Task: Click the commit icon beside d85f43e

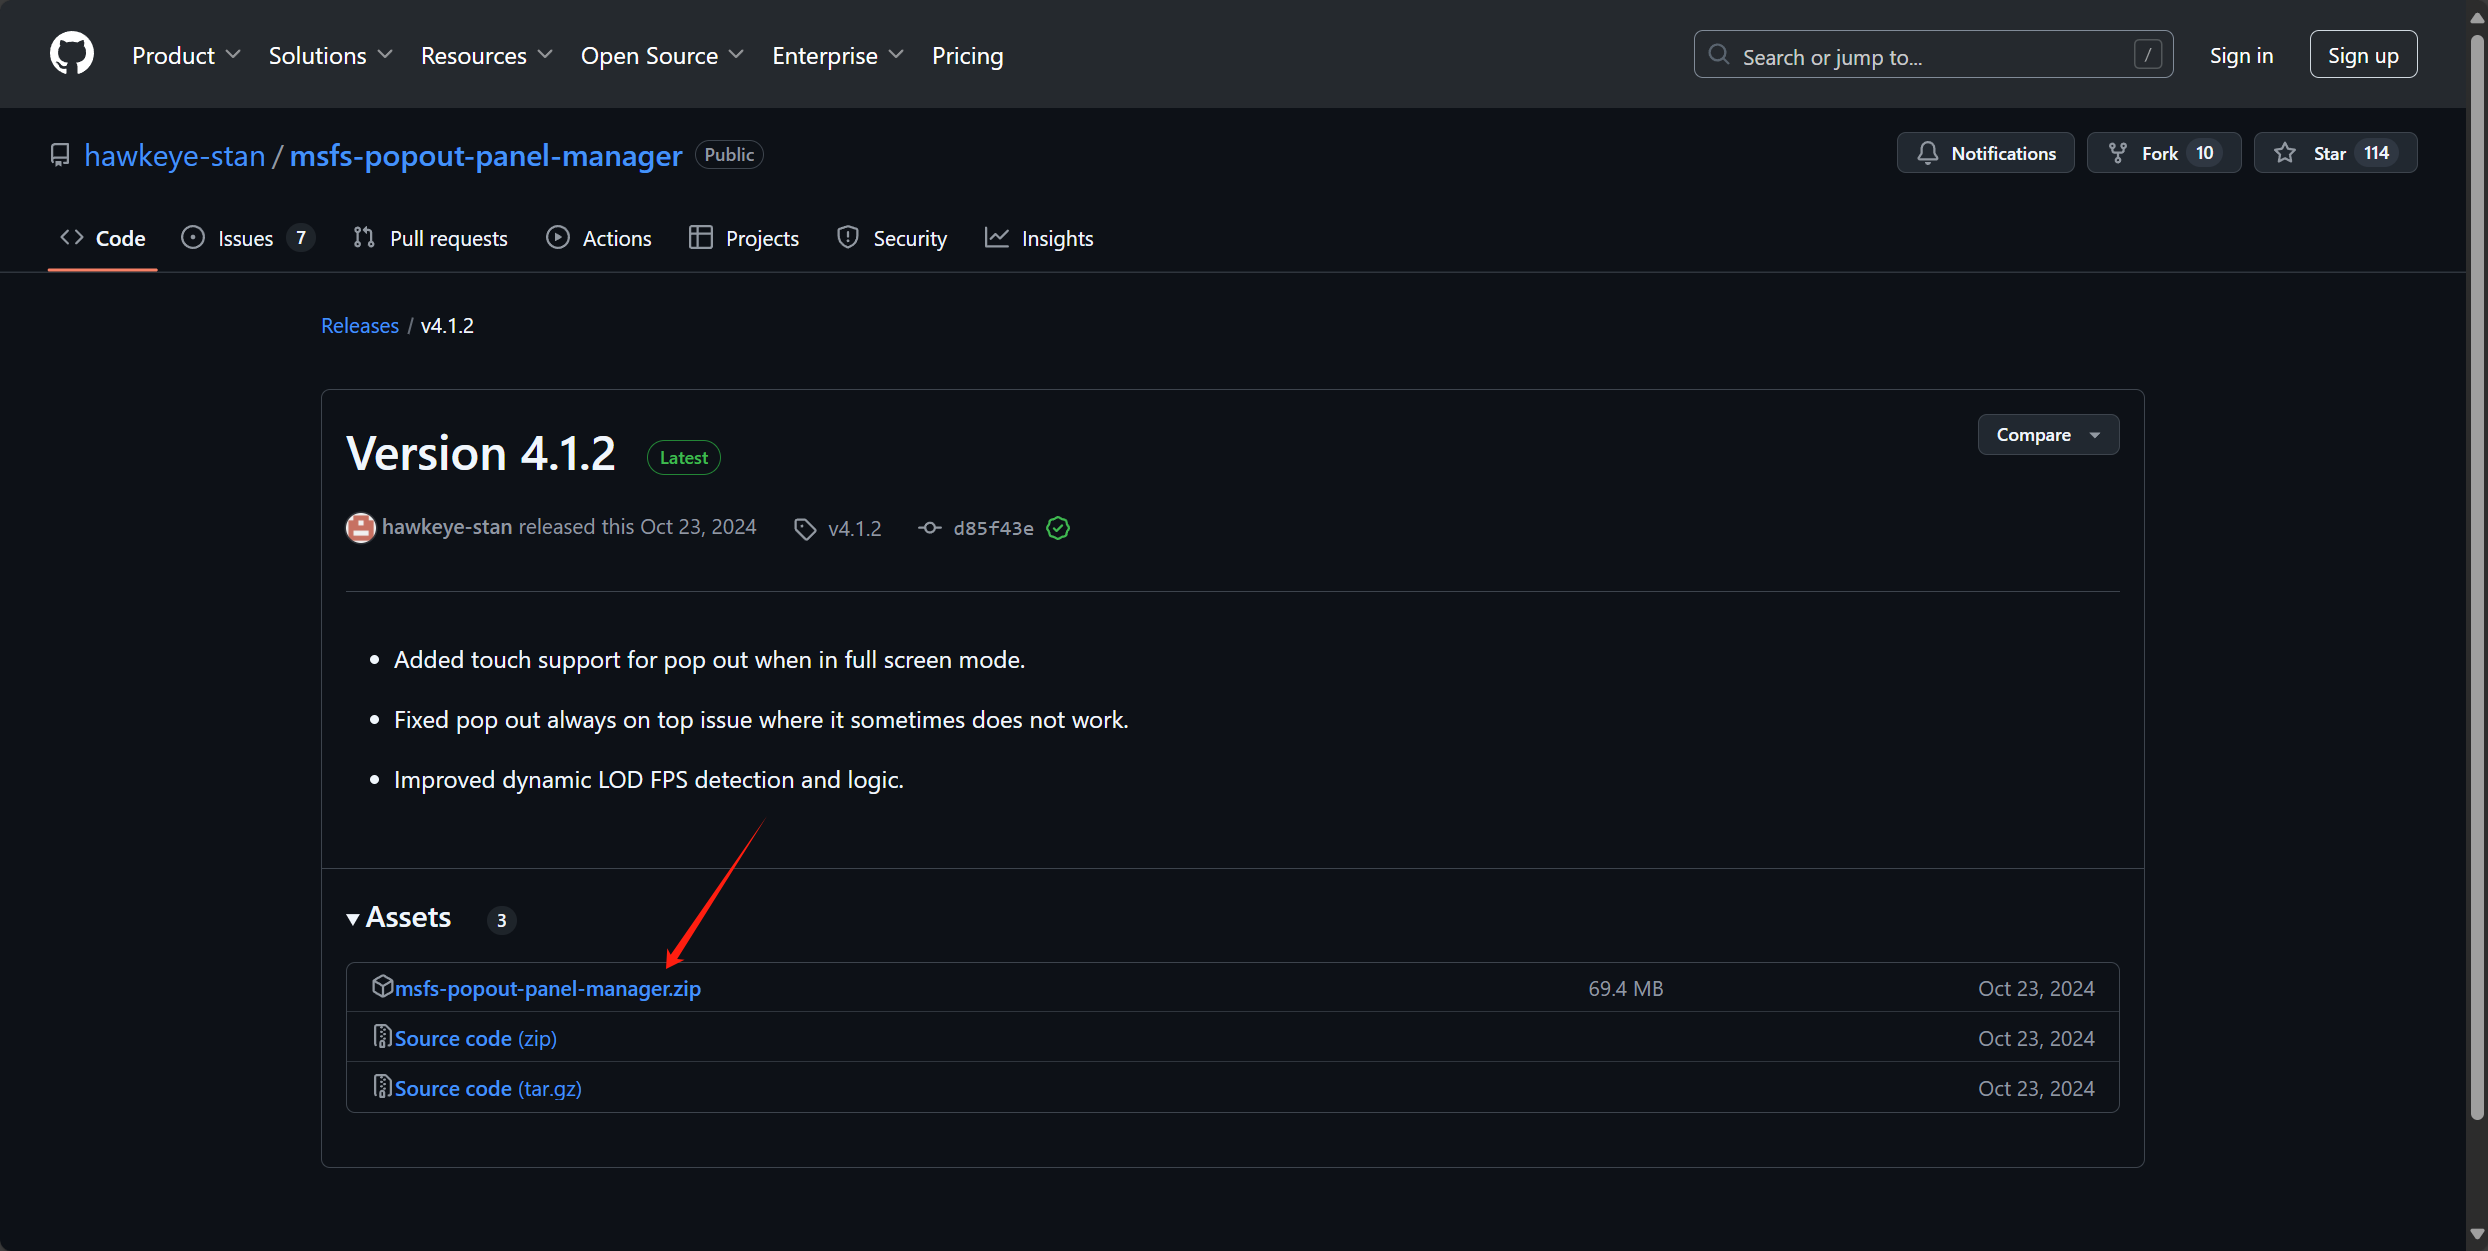Action: [x=930, y=528]
